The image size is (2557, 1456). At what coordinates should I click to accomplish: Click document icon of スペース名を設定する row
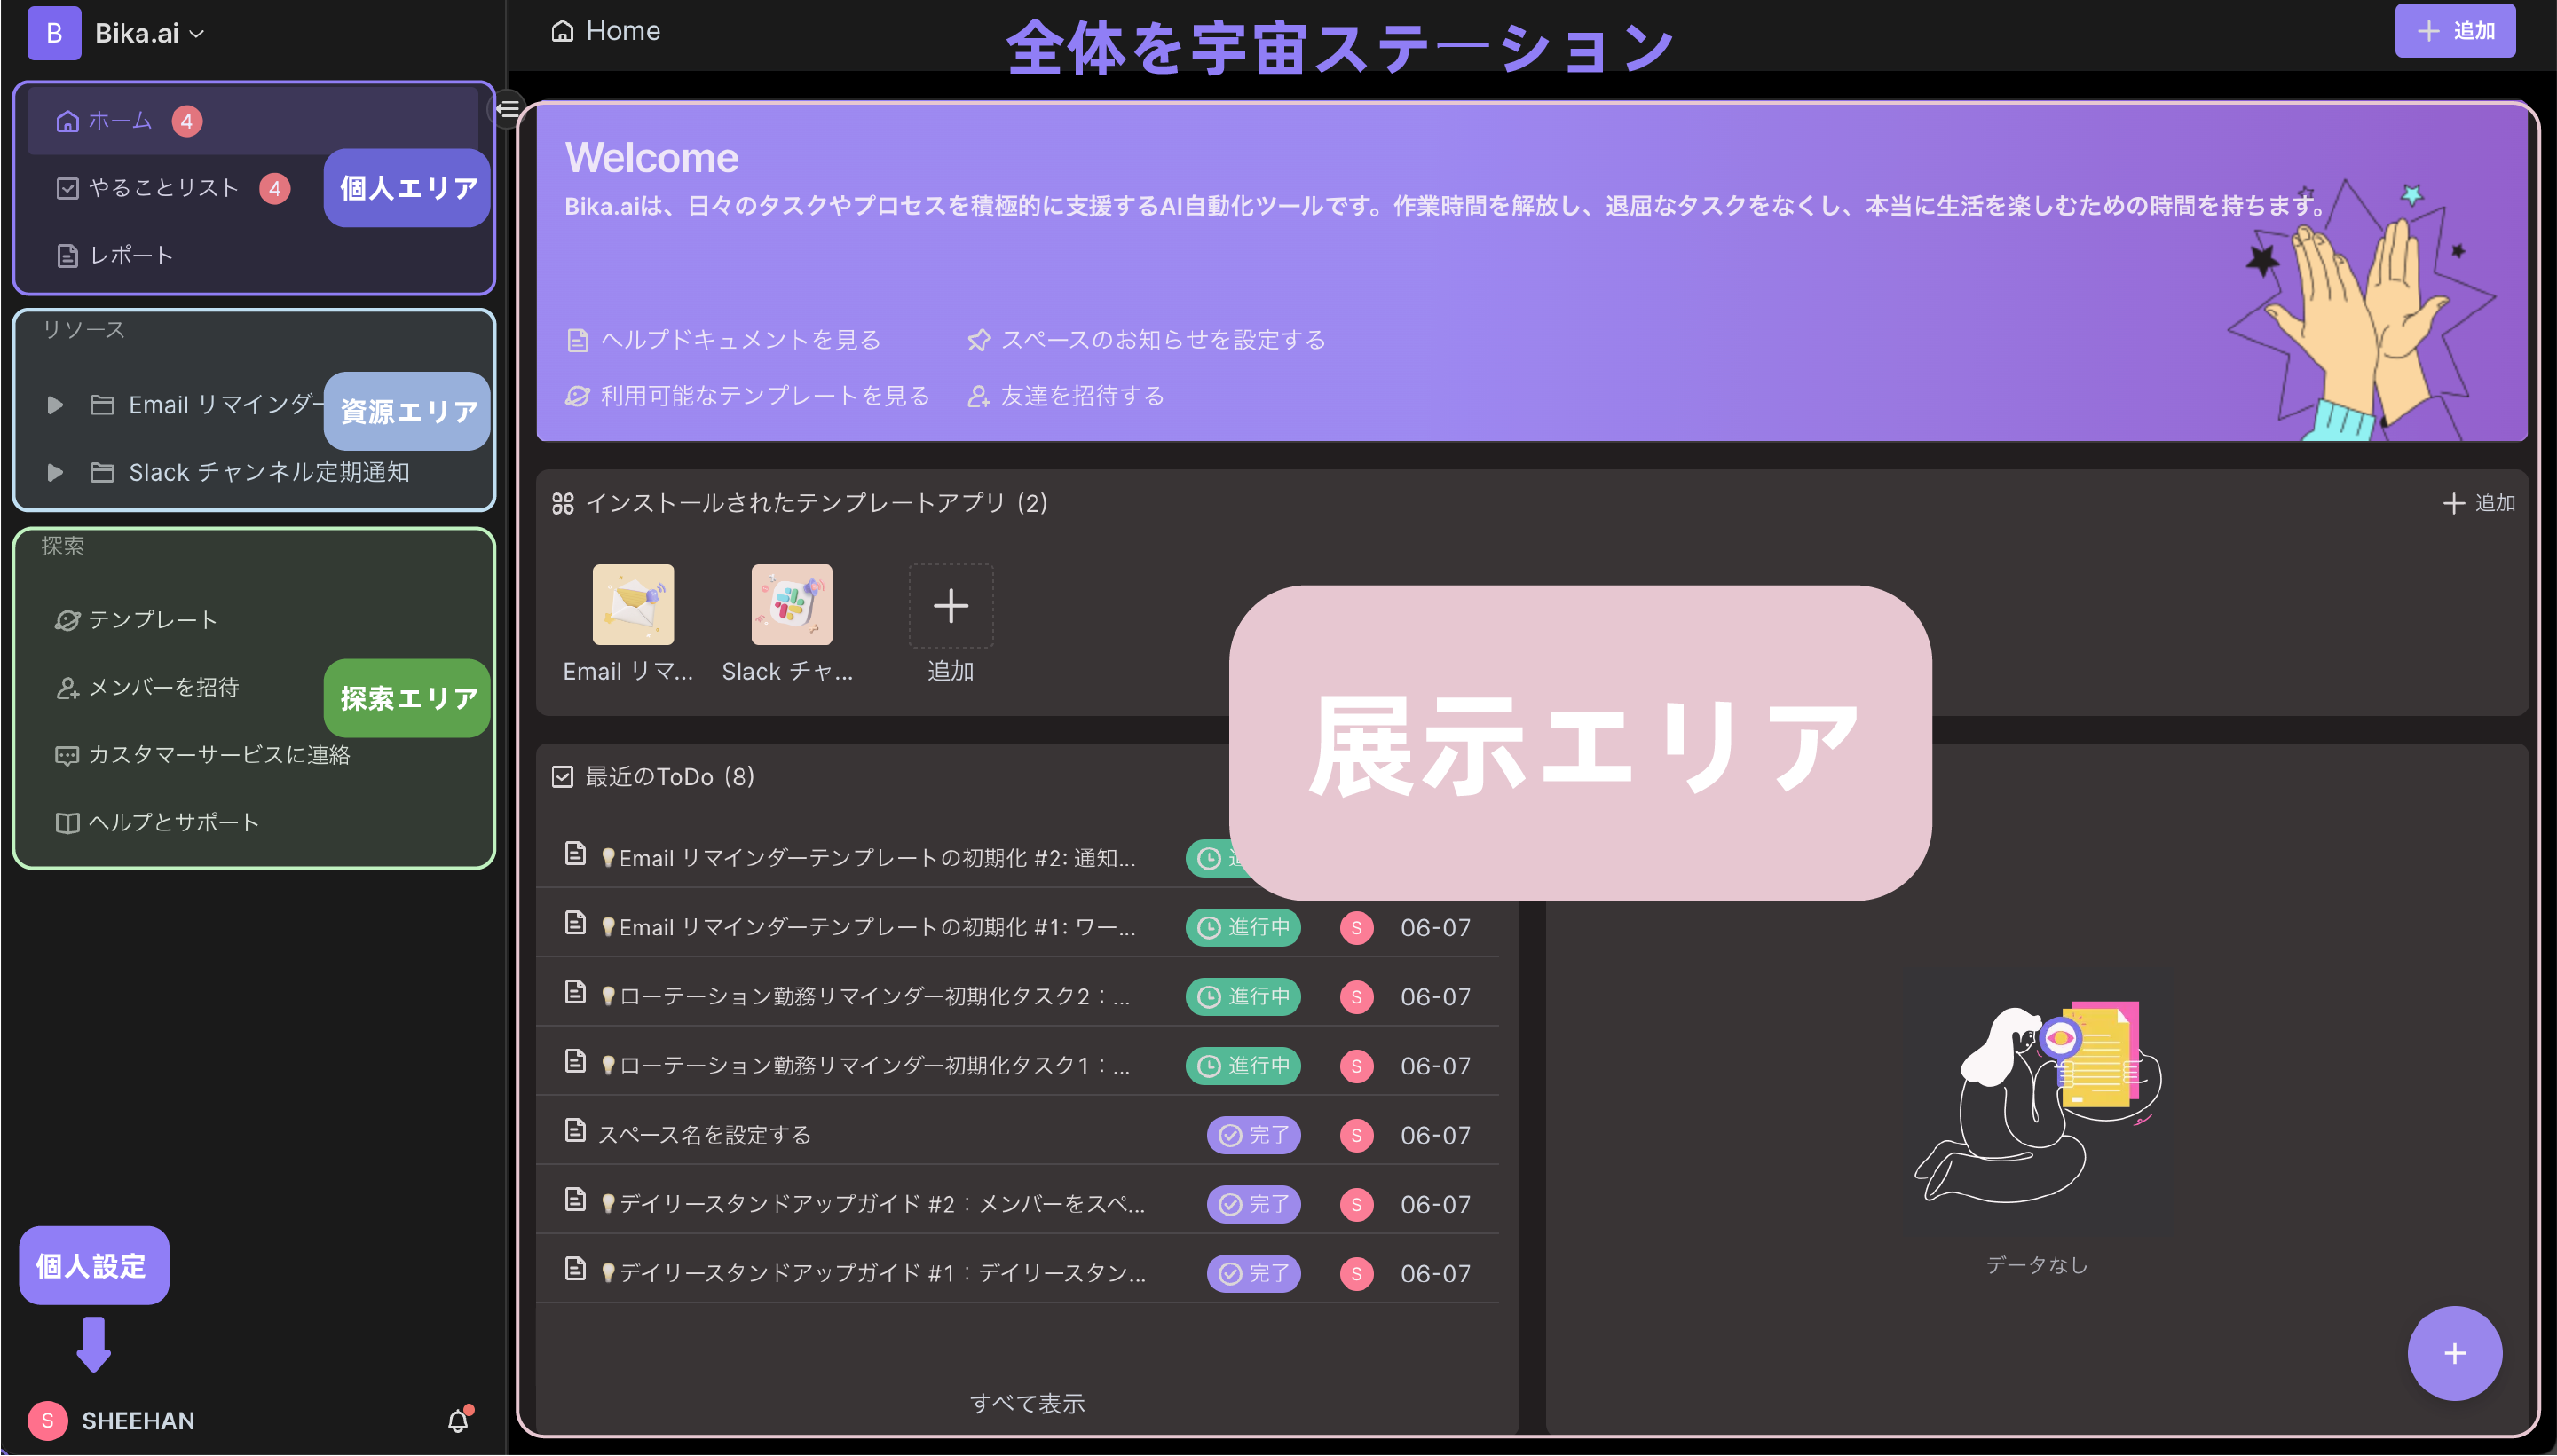click(x=575, y=1130)
